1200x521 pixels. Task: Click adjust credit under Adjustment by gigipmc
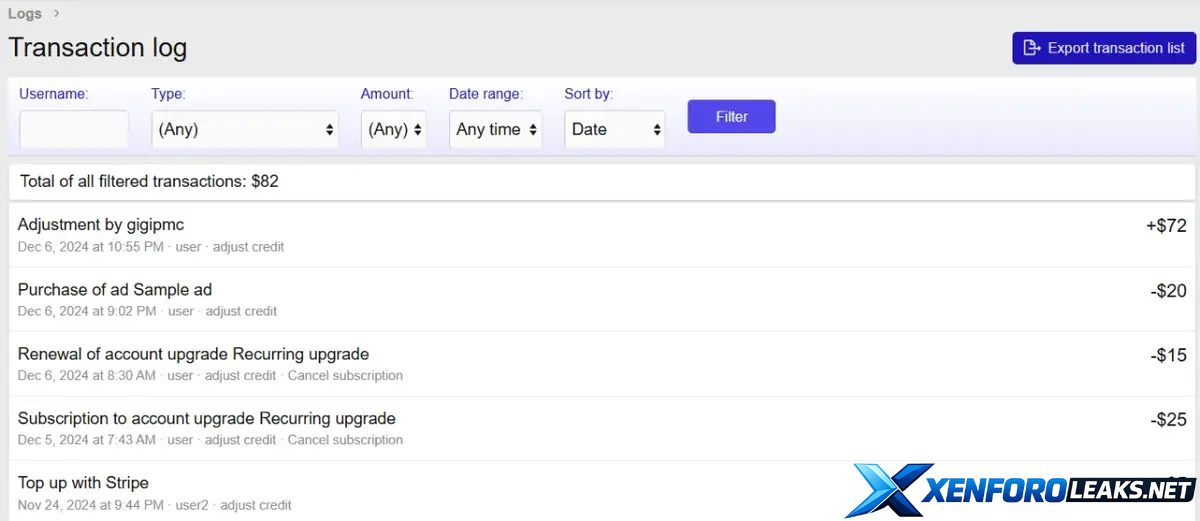[248, 247]
